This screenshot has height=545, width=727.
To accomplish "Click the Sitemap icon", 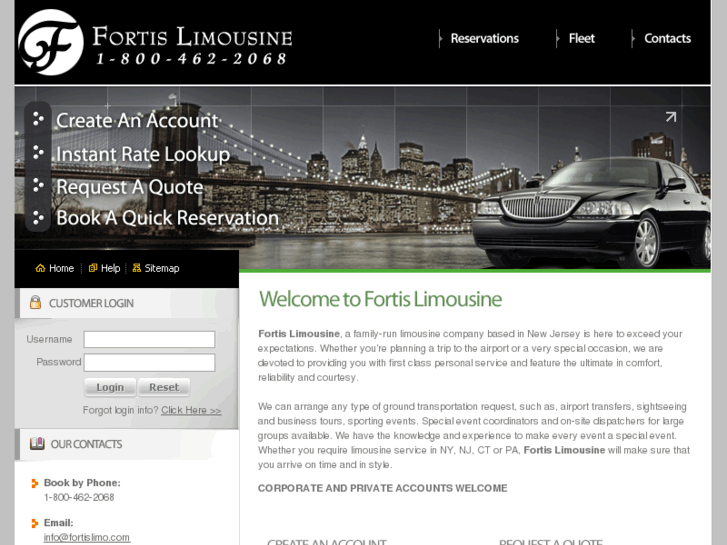I will [136, 268].
